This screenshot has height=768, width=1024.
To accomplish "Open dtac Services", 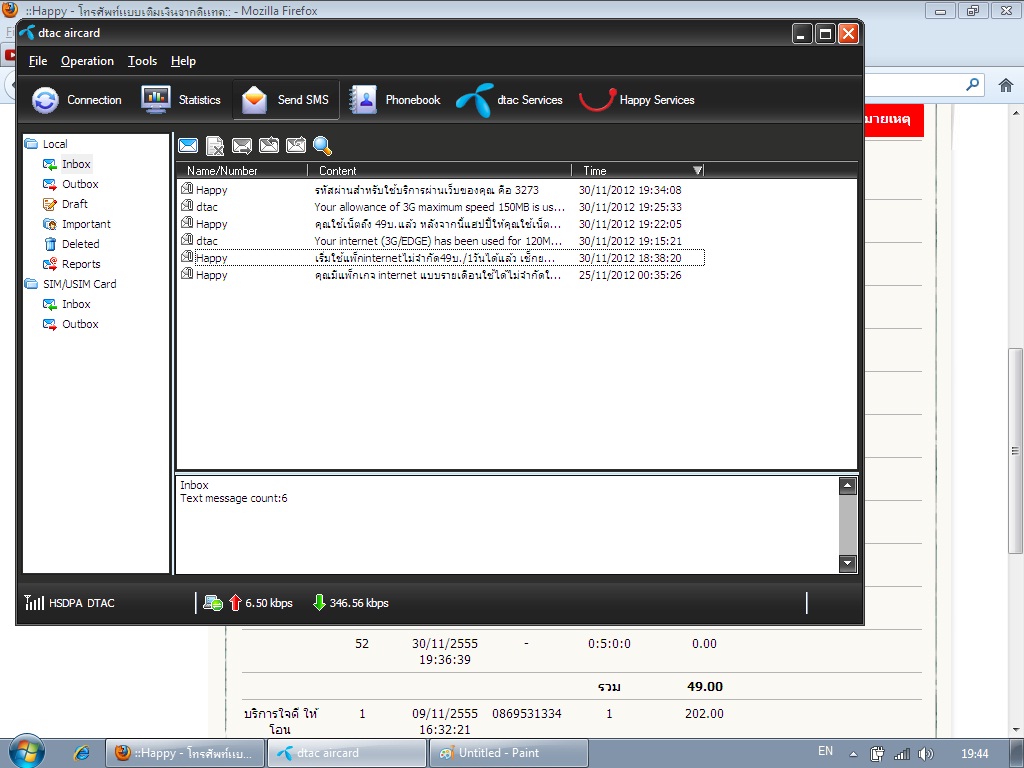I will click(x=509, y=100).
